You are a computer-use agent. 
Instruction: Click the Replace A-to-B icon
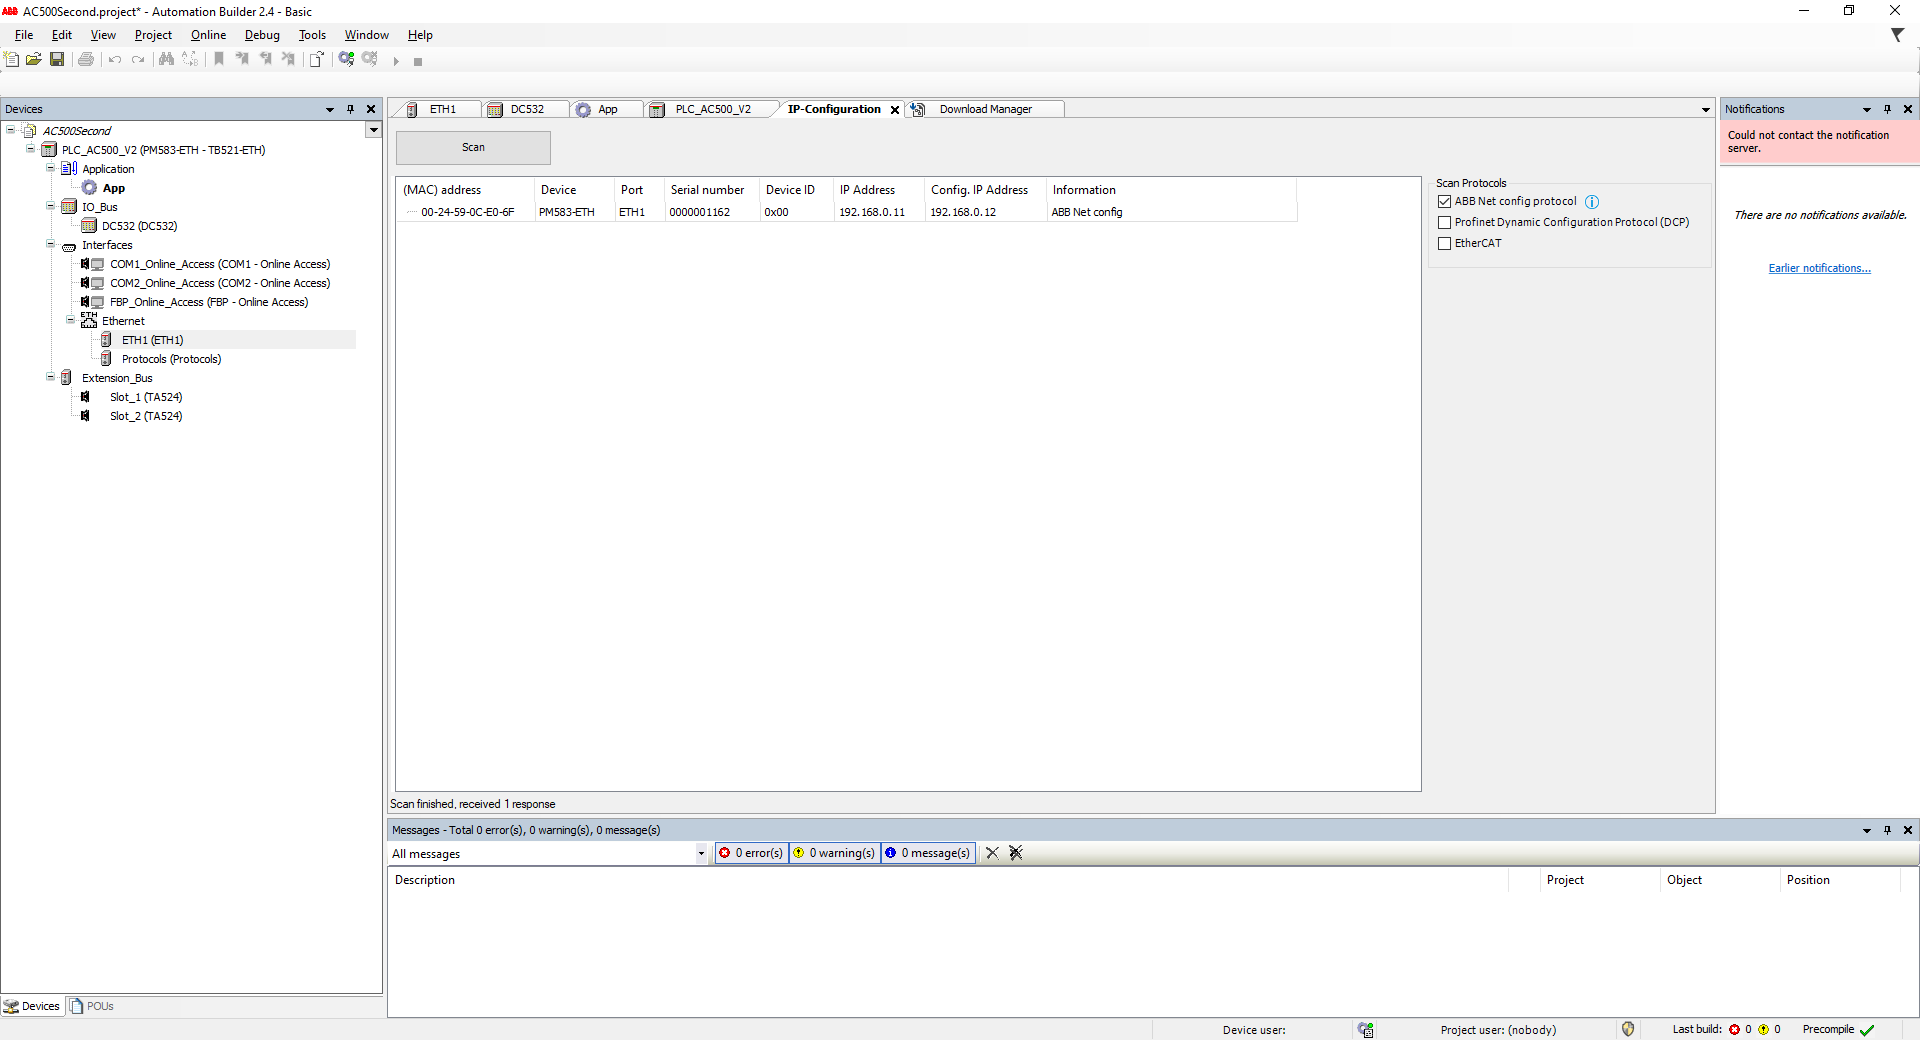click(x=190, y=60)
